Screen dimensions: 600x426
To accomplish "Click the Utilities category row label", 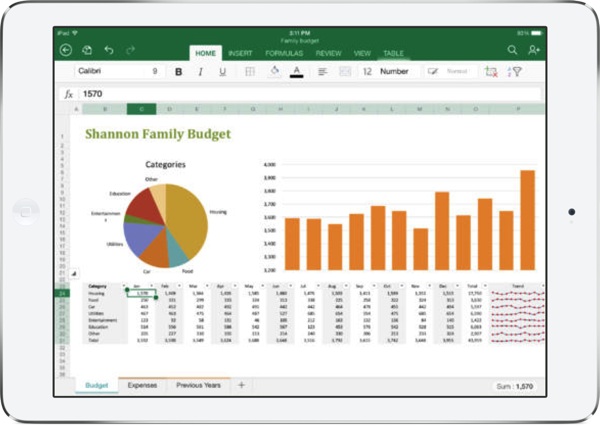I will point(96,313).
